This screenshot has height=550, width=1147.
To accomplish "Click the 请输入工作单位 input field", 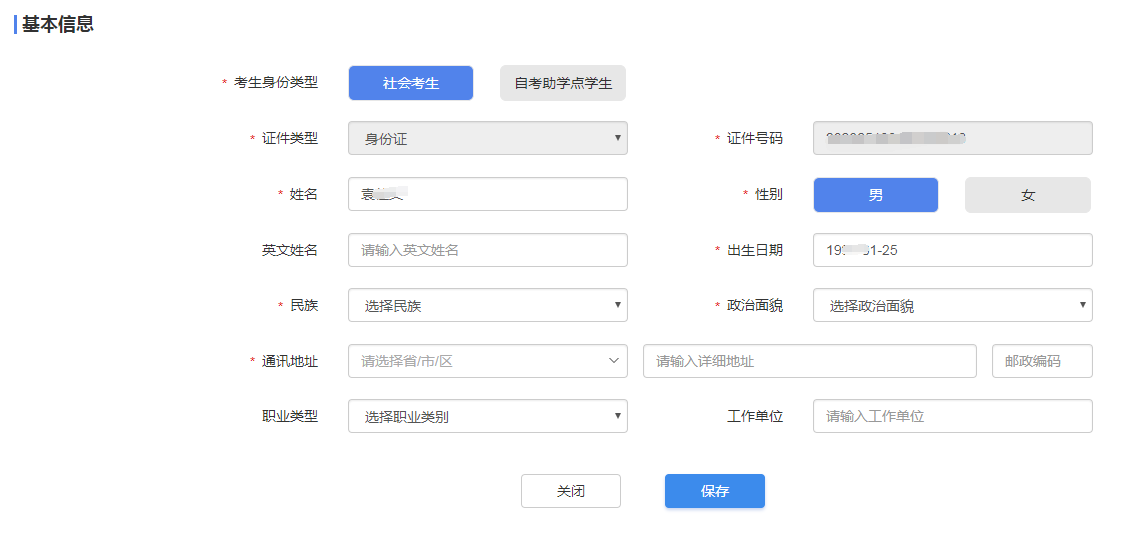I will [x=952, y=416].
